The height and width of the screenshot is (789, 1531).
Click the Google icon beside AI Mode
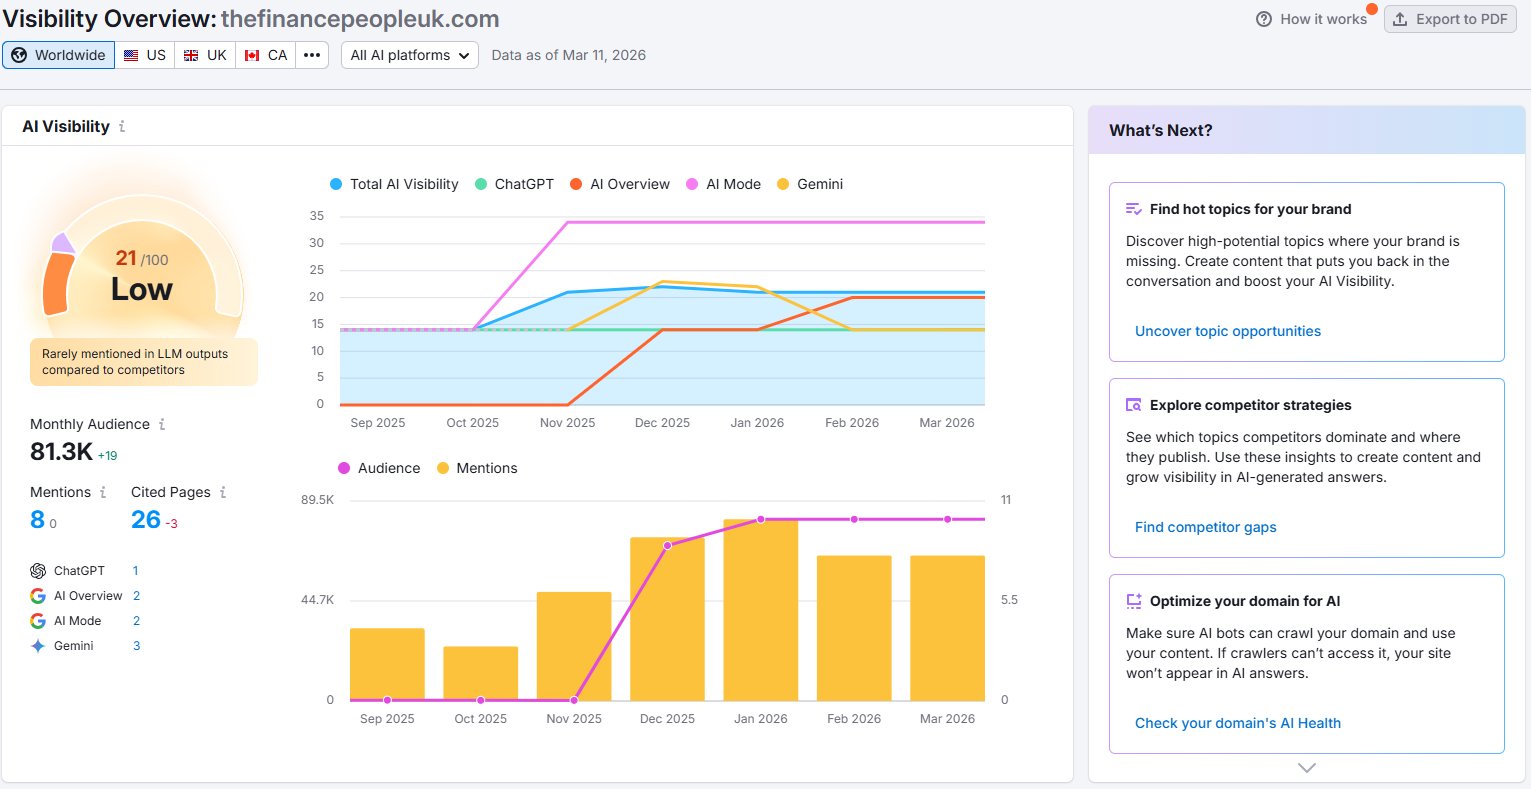(x=38, y=621)
